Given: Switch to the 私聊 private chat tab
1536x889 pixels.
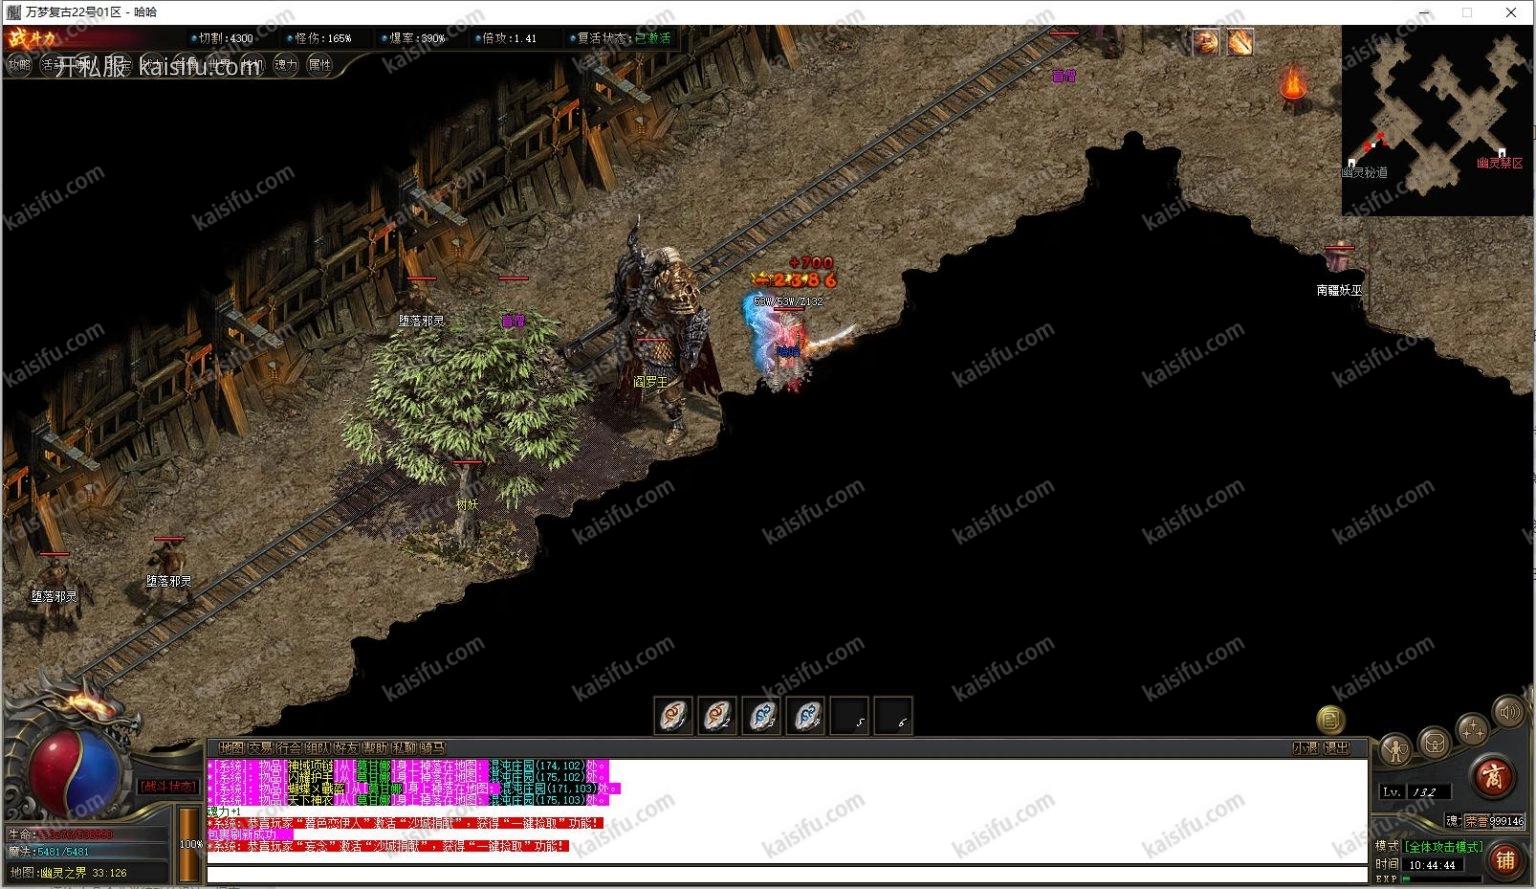Looking at the screenshot, I should [405, 748].
